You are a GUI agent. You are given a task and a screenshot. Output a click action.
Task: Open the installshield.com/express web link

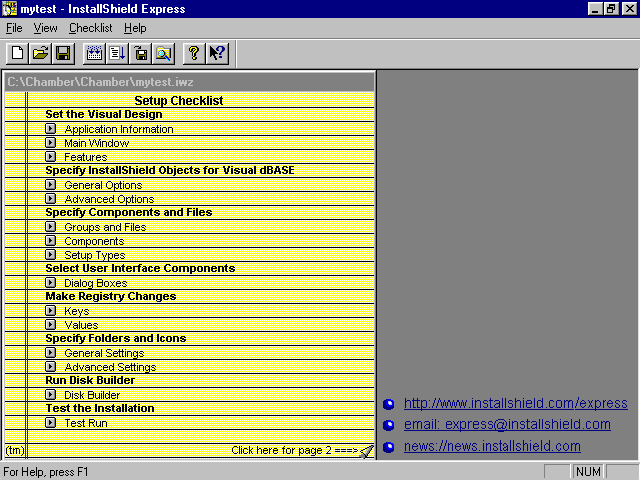point(516,403)
